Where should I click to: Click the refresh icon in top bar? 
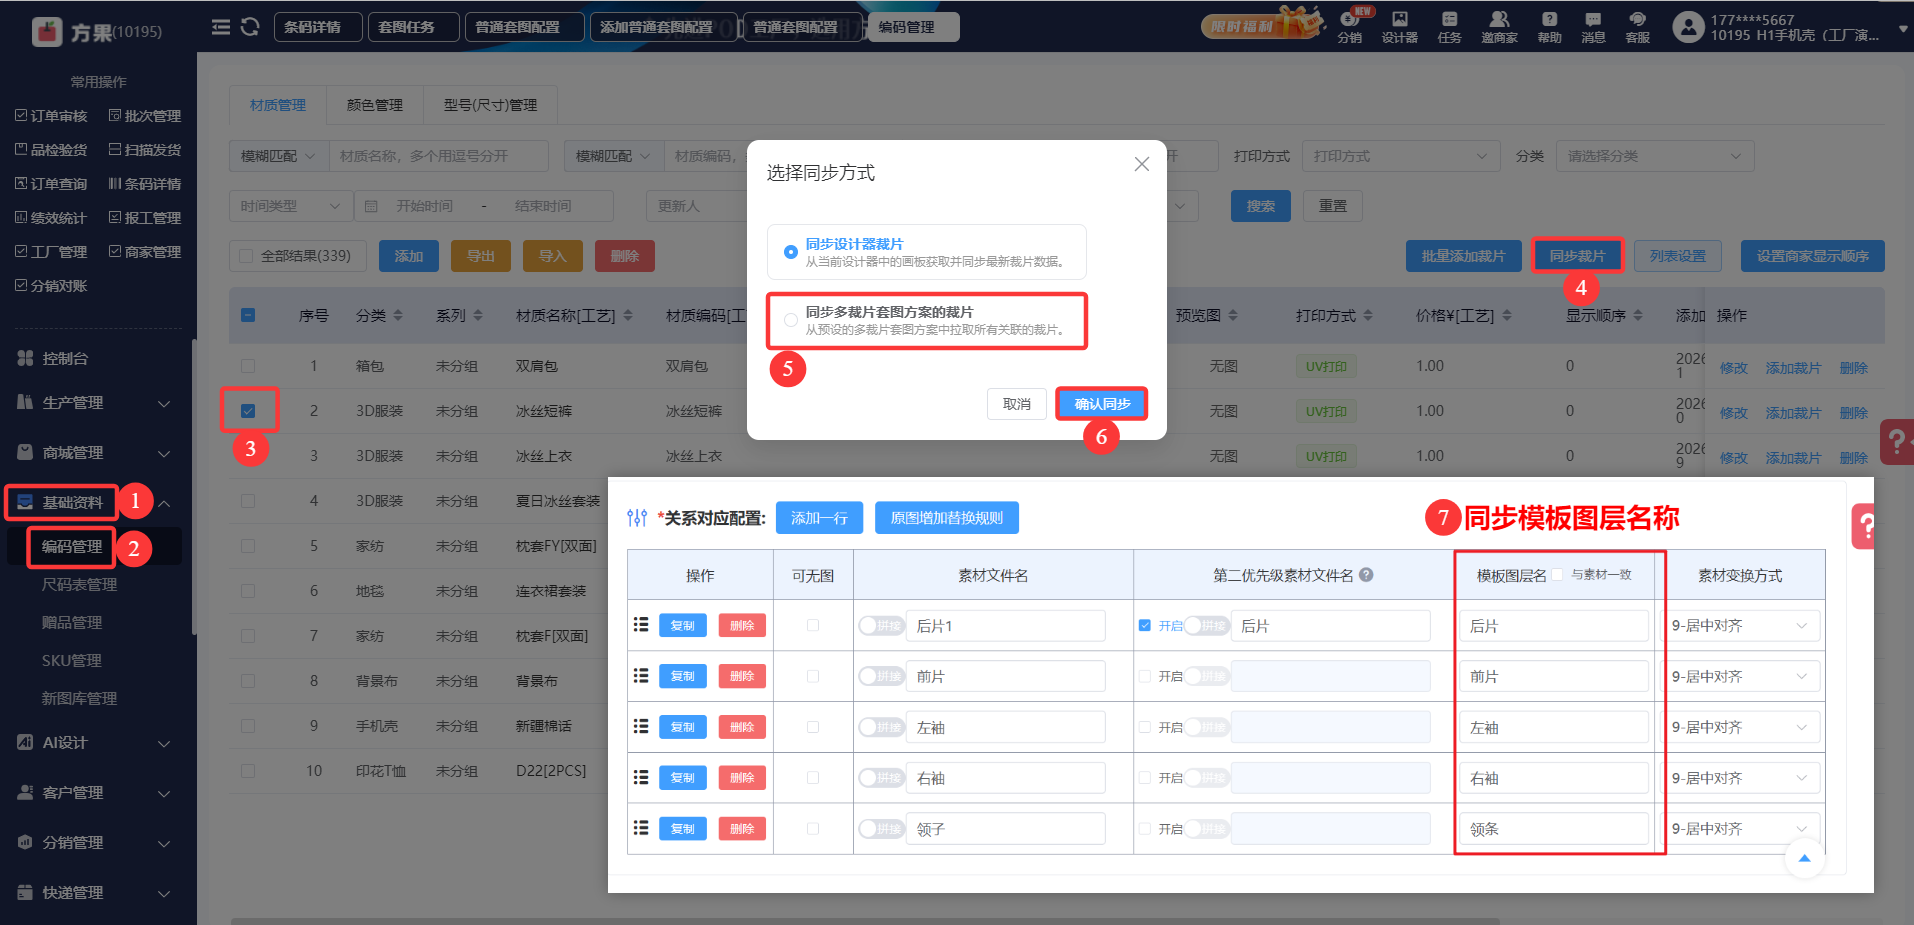point(250,27)
